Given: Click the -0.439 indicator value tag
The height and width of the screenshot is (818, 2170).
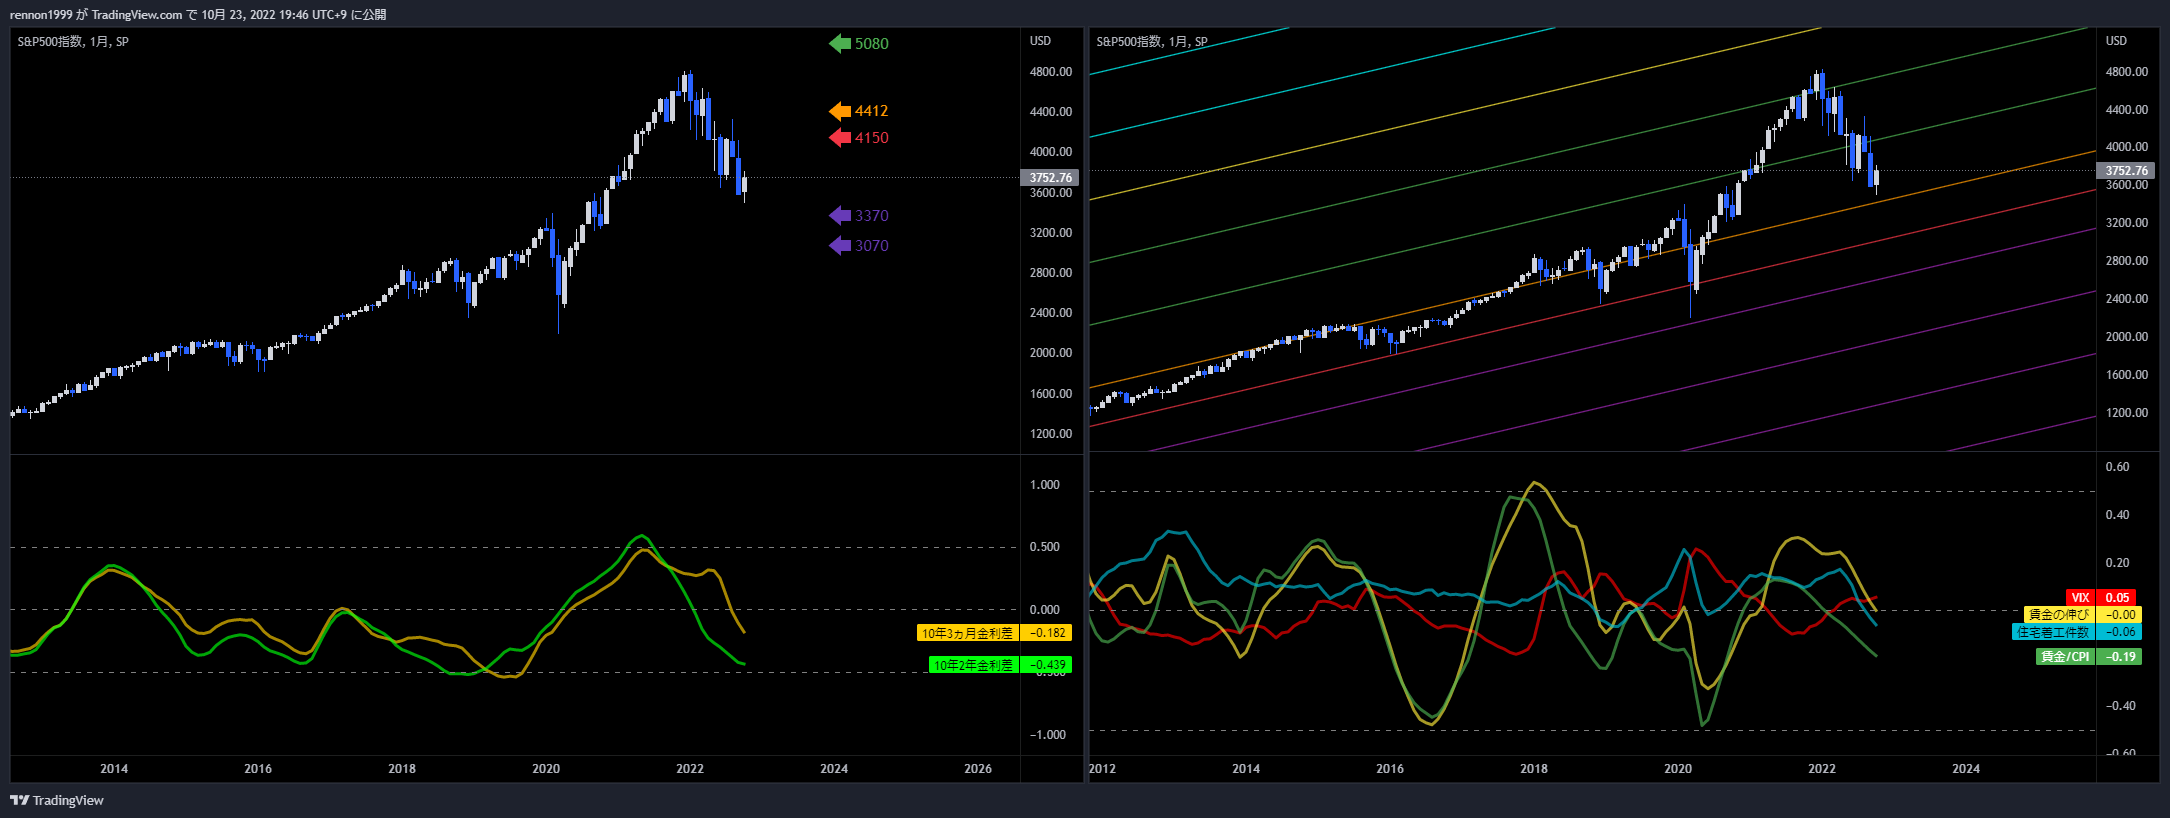Looking at the screenshot, I should (x=1046, y=665).
